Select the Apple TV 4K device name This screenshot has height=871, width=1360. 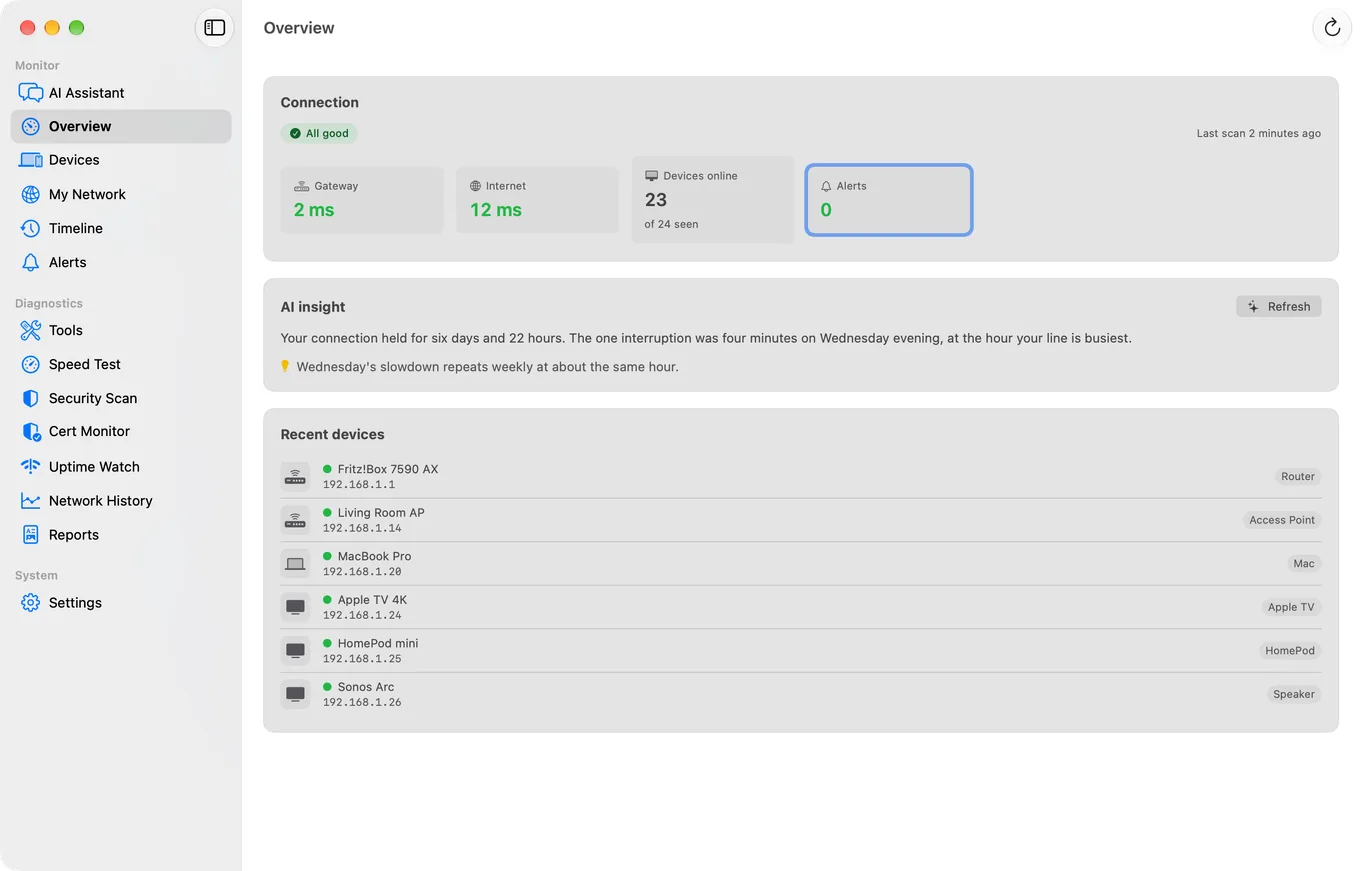click(x=372, y=600)
